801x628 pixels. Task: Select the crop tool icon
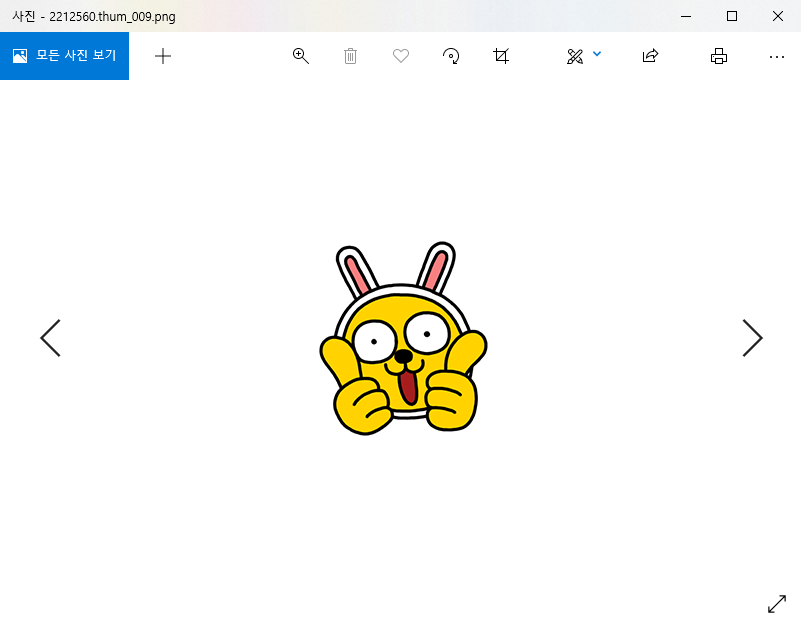tap(501, 56)
